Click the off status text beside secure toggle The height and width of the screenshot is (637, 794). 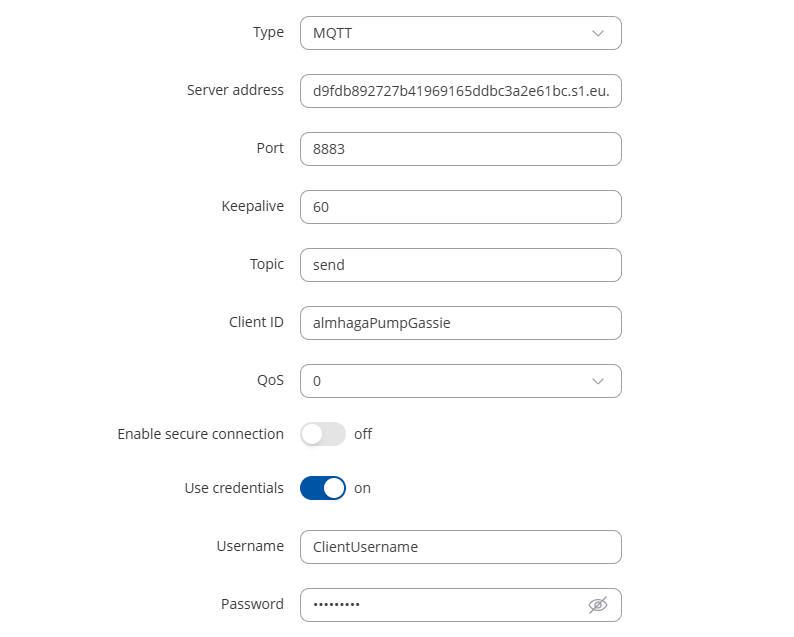click(363, 434)
